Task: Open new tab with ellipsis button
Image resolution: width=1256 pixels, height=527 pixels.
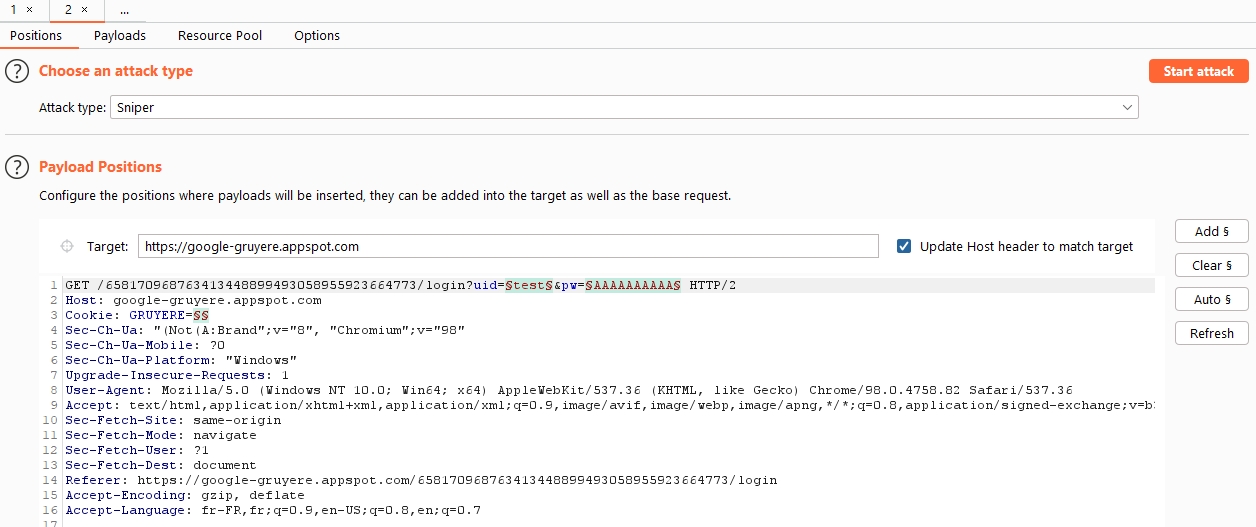Action: pos(124,10)
